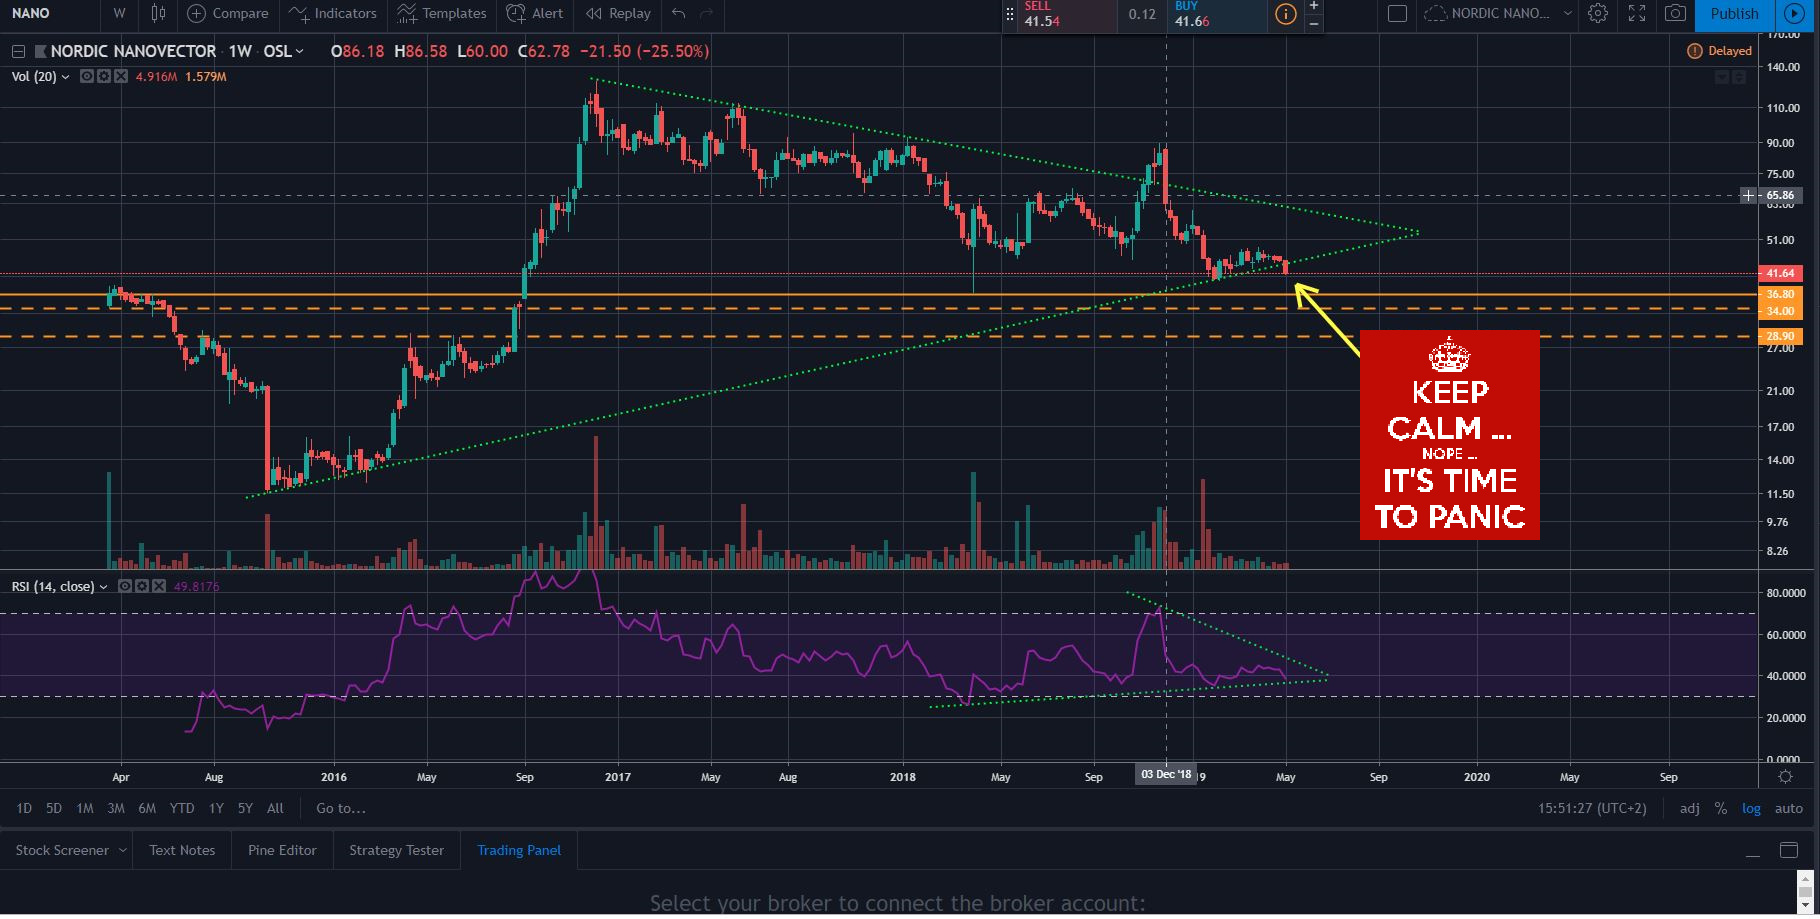Viewport: 1820px width, 919px height.
Task: Open the Text Notes tab
Action: [182, 850]
